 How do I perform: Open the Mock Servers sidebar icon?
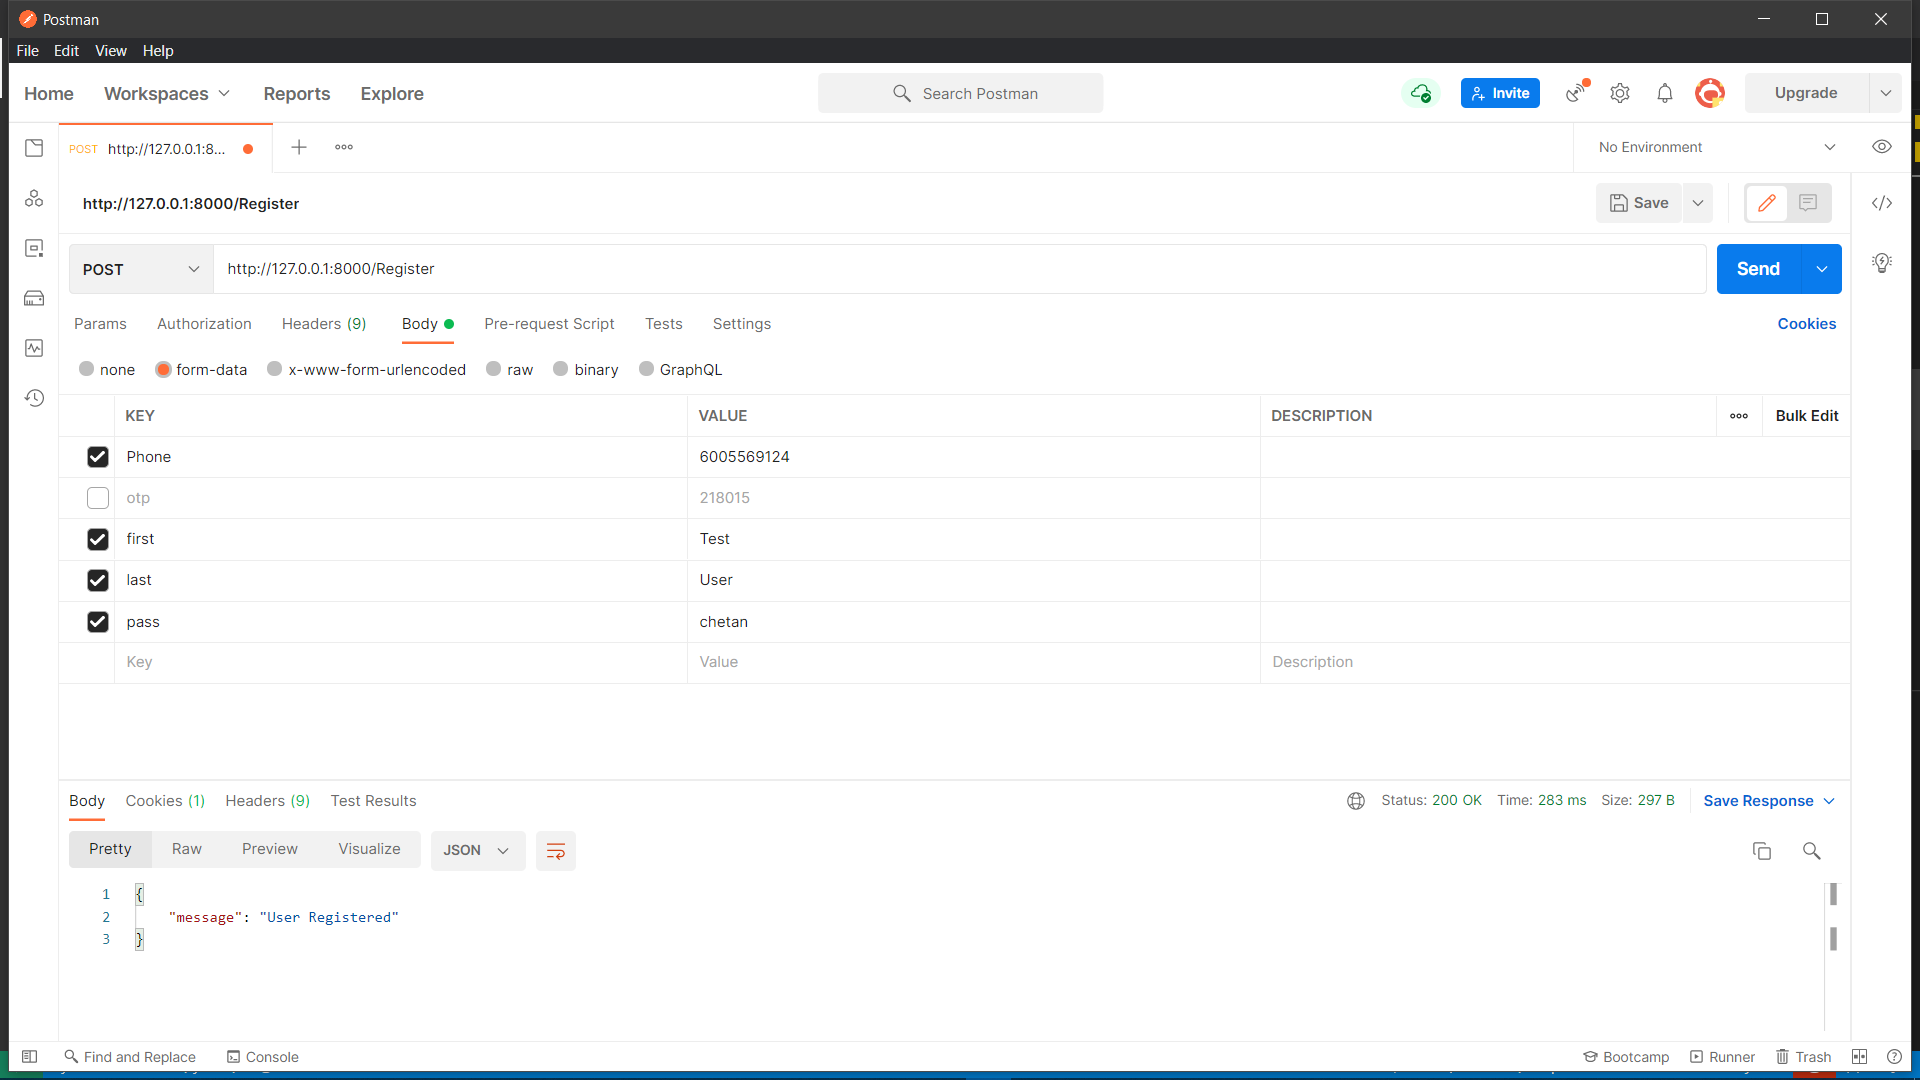click(x=34, y=298)
